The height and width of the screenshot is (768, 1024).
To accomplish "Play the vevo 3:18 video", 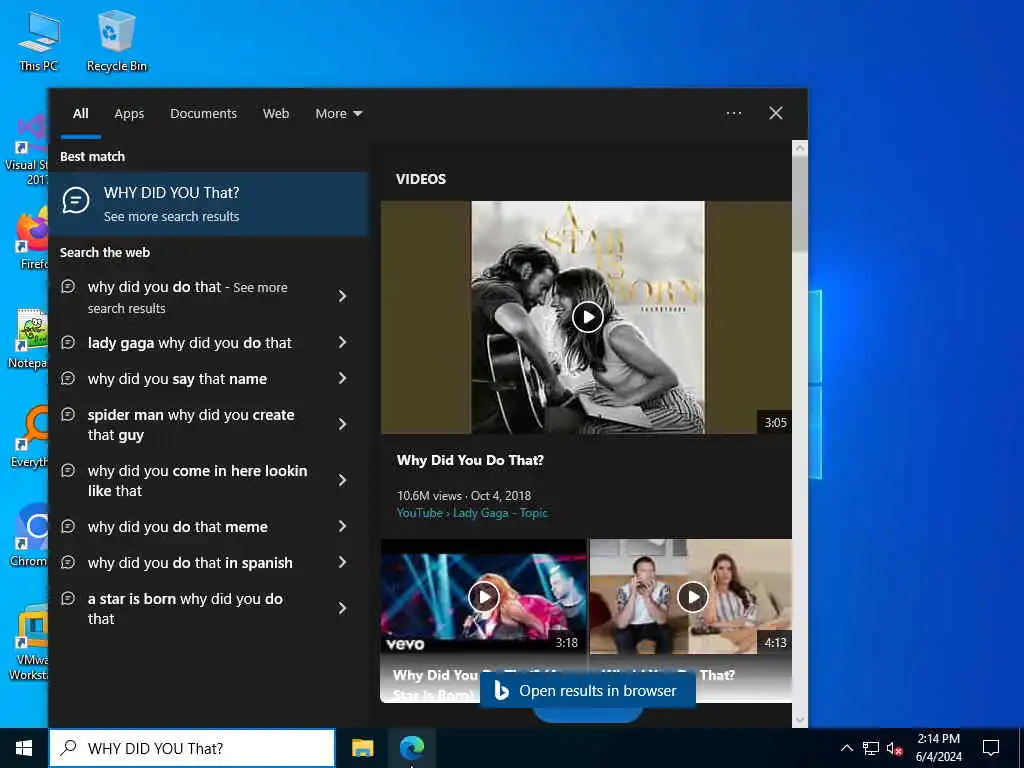I will (483, 597).
